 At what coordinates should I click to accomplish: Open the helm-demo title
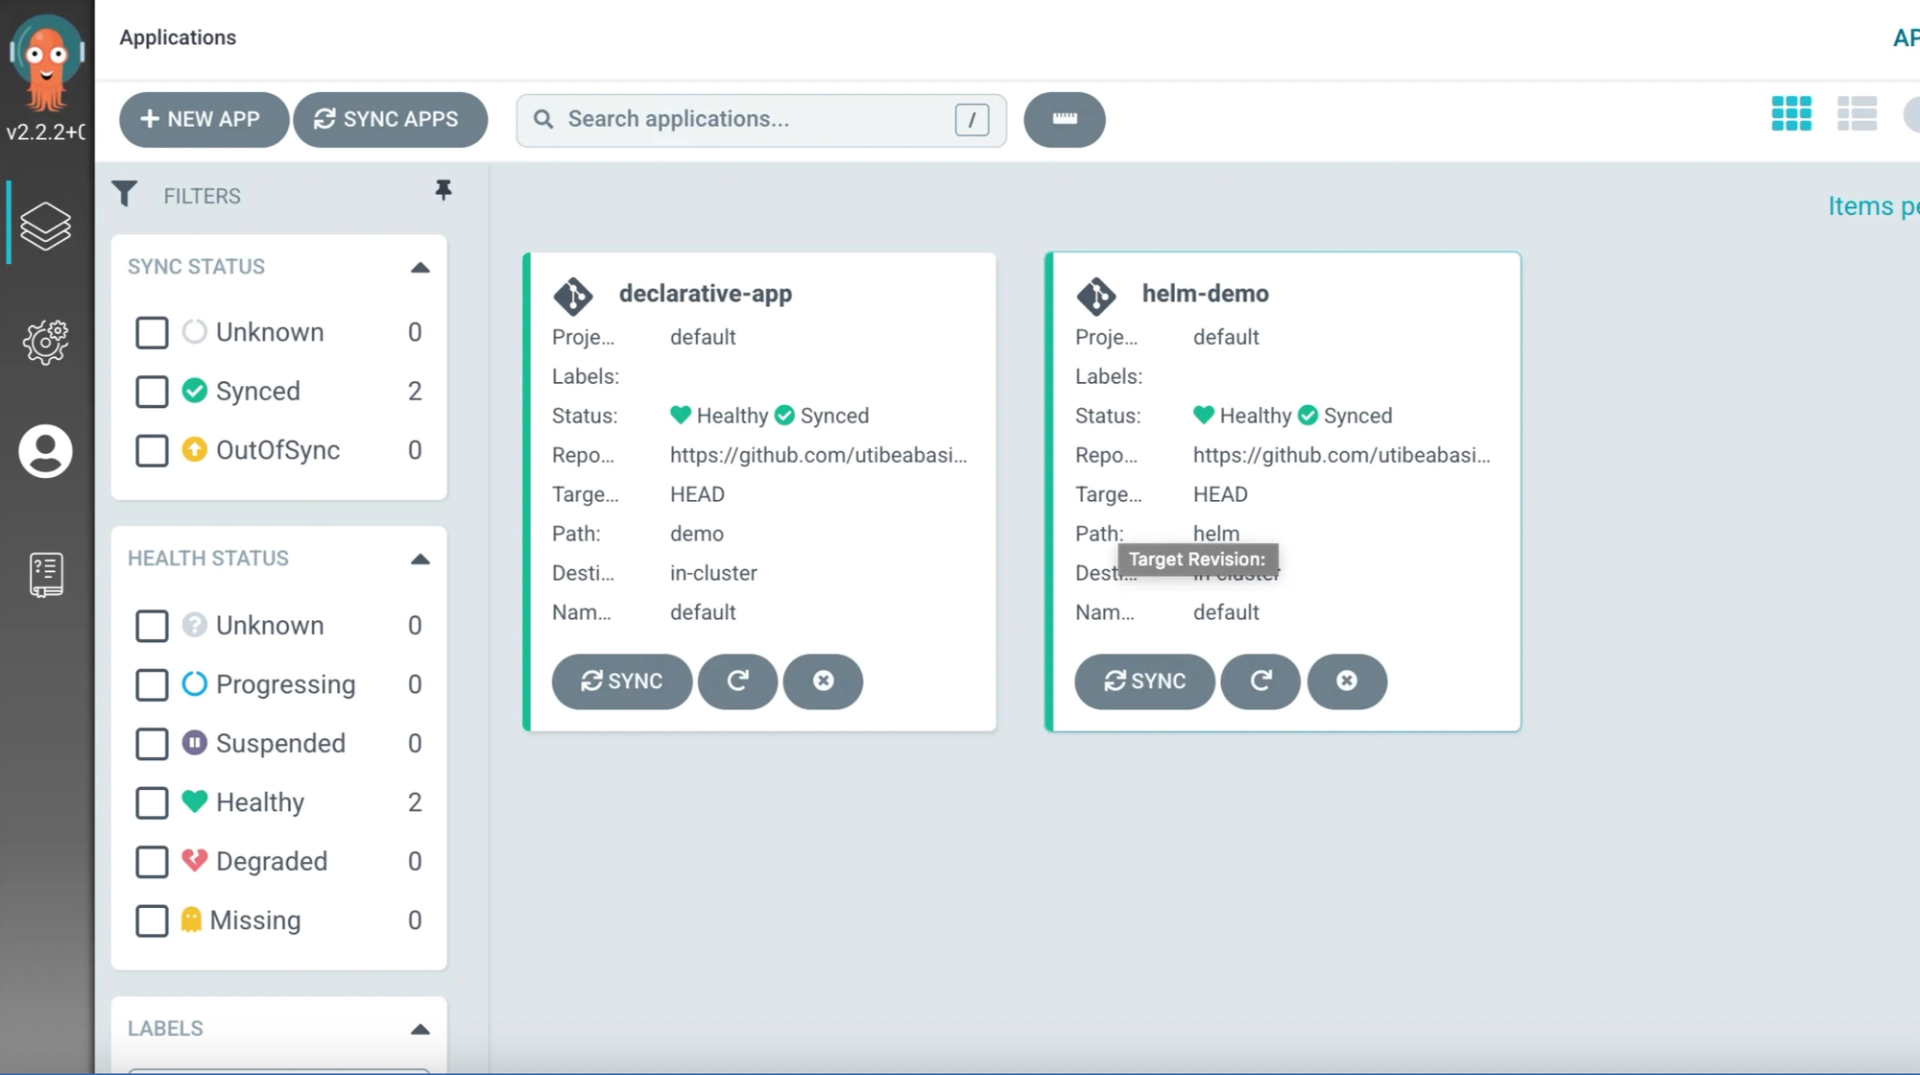pyautogui.click(x=1205, y=293)
